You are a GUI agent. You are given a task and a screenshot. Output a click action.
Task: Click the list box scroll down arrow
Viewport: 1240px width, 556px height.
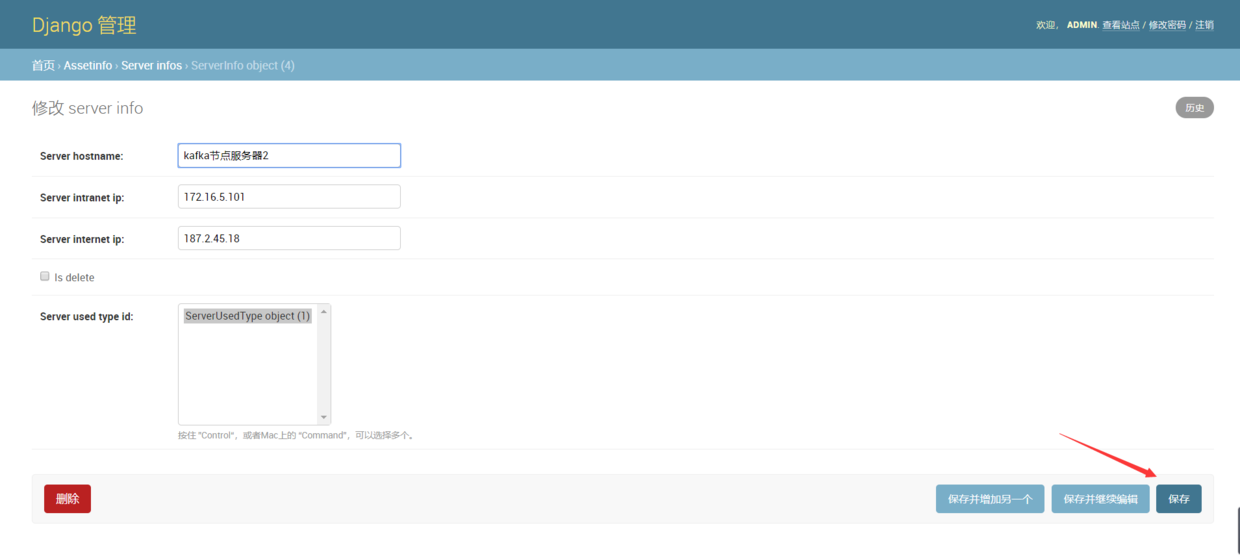point(323,417)
